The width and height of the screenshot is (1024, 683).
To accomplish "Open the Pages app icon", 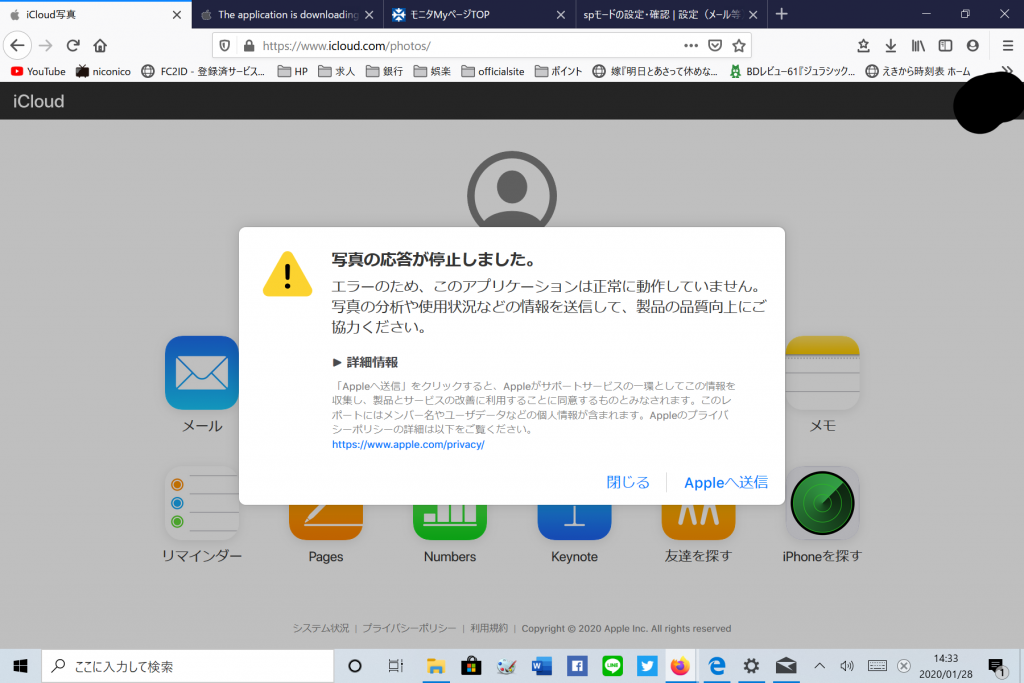I will (326, 522).
